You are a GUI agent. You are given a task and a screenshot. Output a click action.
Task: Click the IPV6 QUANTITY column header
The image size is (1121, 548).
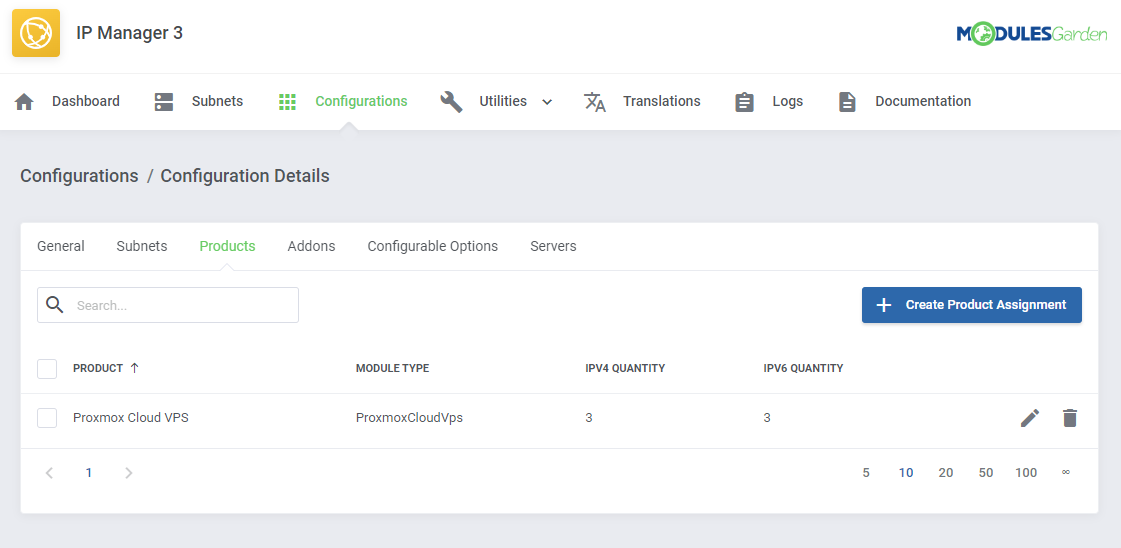pos(804,369)
